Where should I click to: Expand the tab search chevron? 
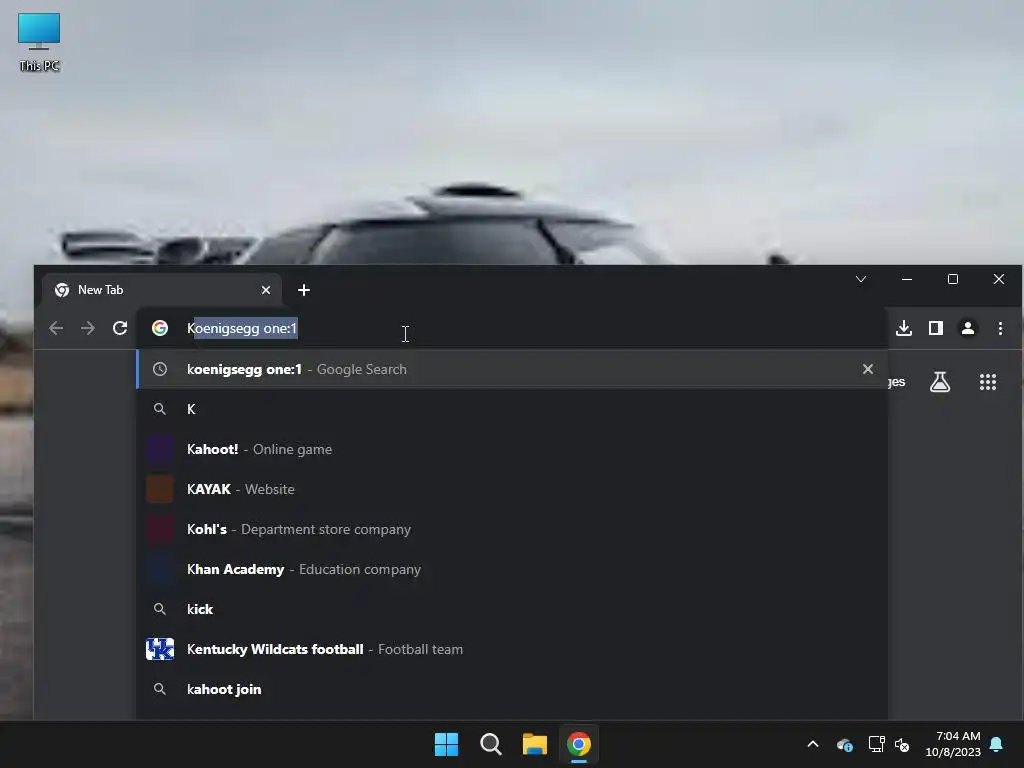[x=861, y=280]
